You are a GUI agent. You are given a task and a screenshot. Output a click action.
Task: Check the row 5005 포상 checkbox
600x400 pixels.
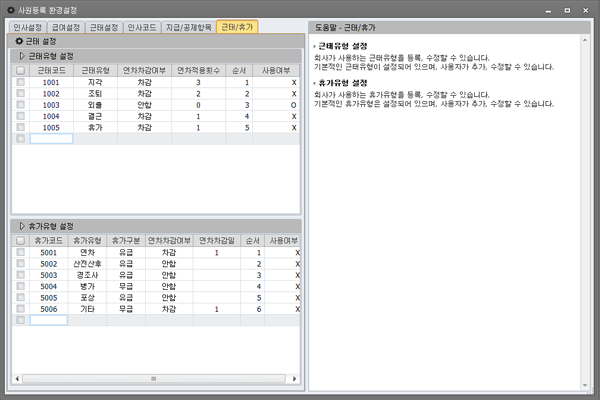21,297
